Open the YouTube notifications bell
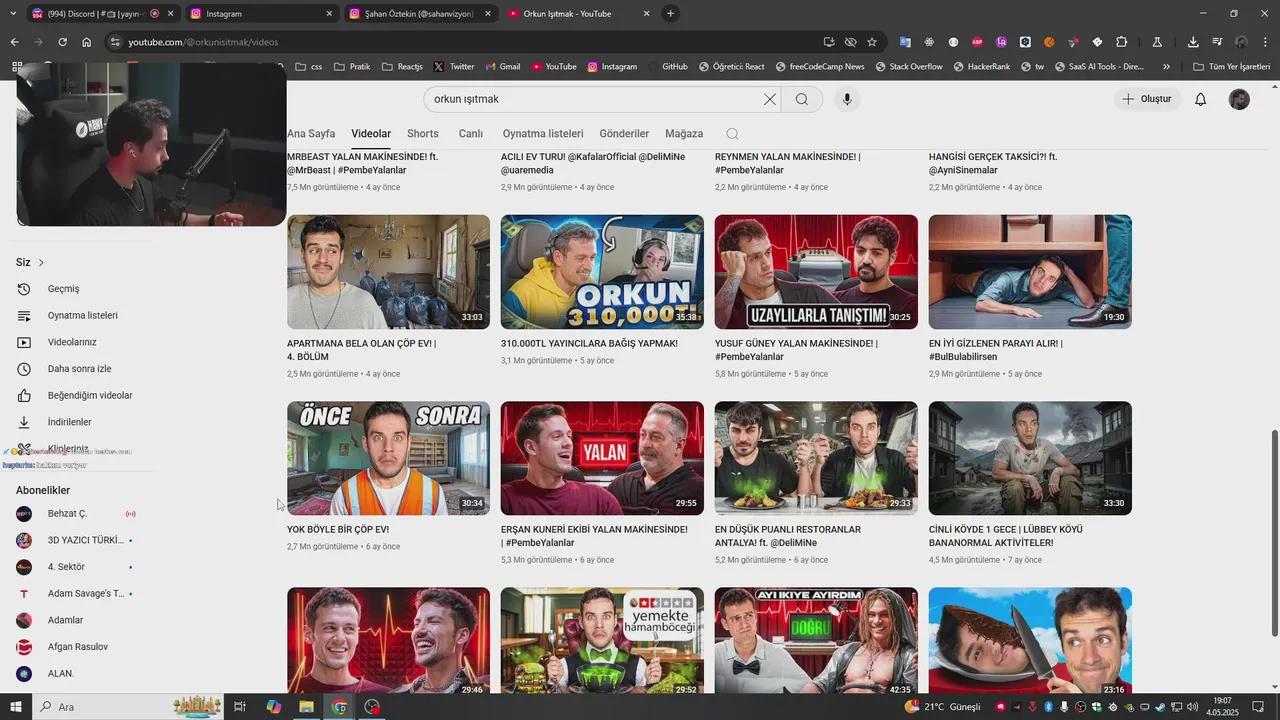 click(1201, 99)
